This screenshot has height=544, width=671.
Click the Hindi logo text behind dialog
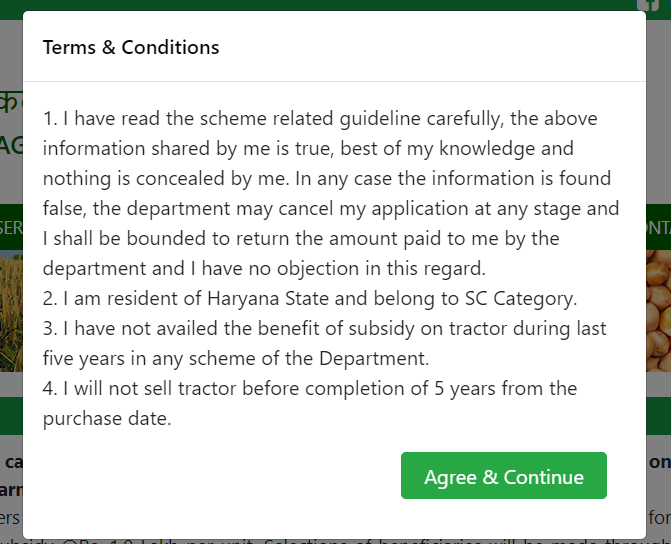9,103
